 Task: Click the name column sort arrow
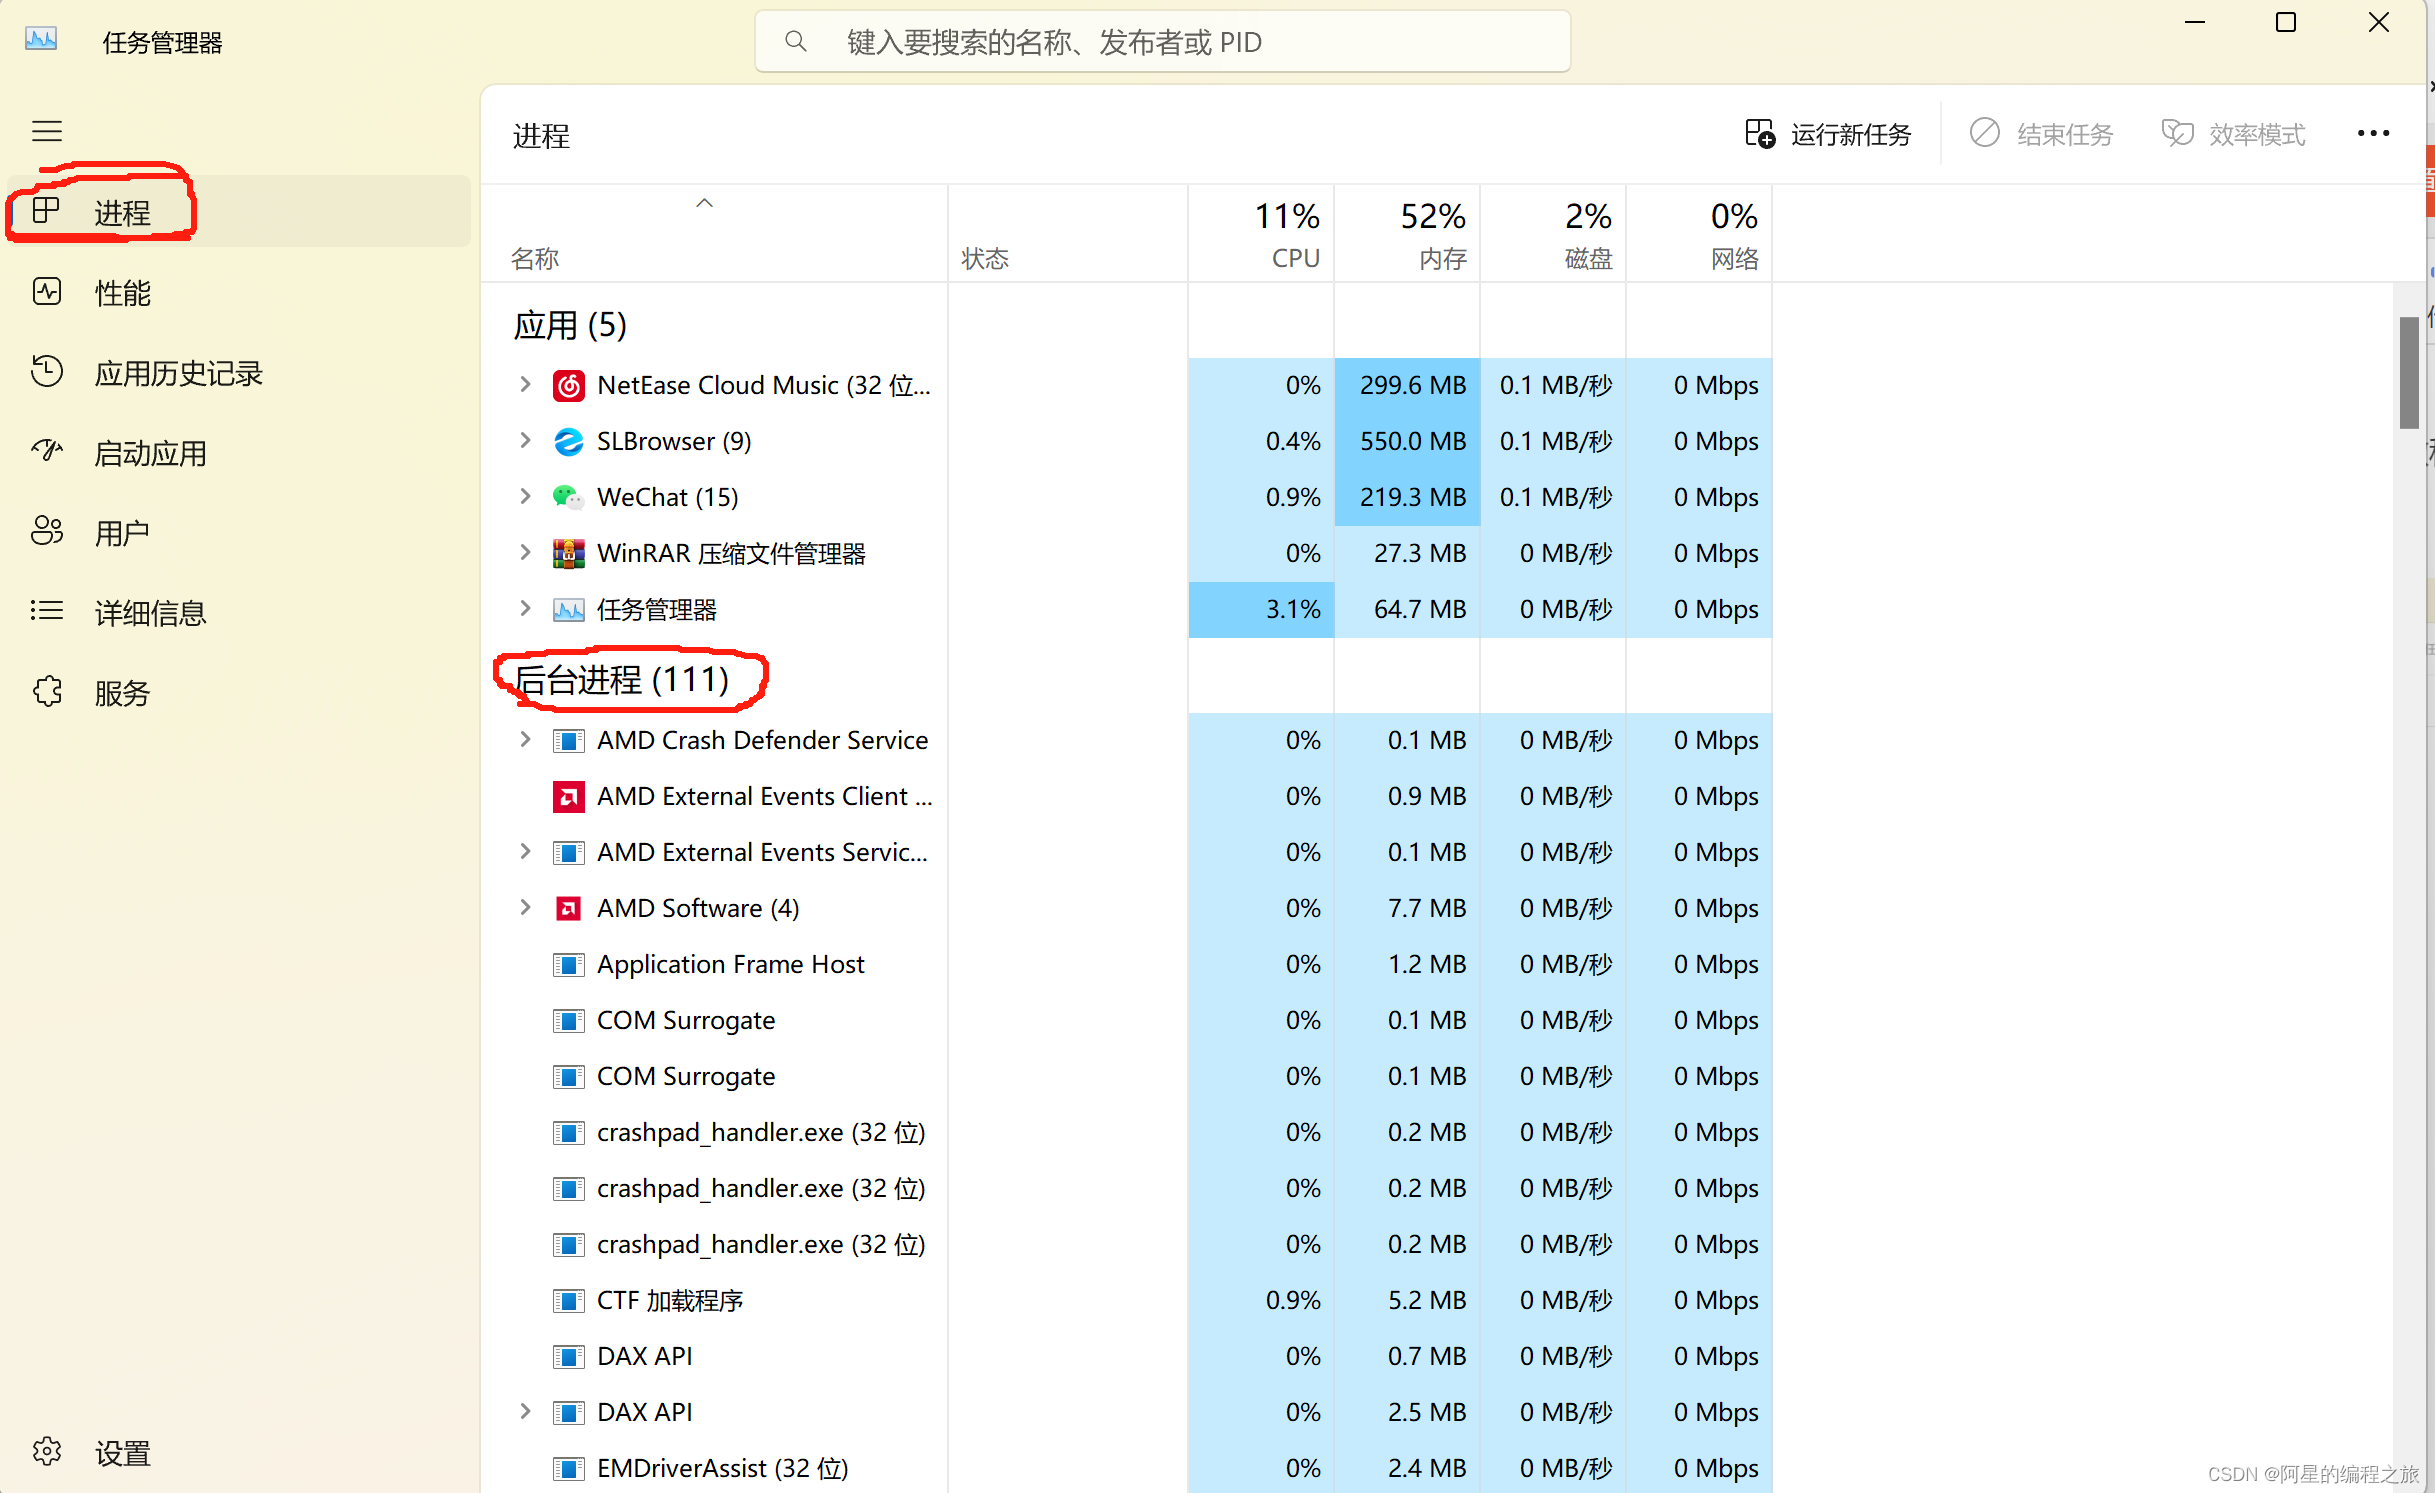(x=704, y=202)
